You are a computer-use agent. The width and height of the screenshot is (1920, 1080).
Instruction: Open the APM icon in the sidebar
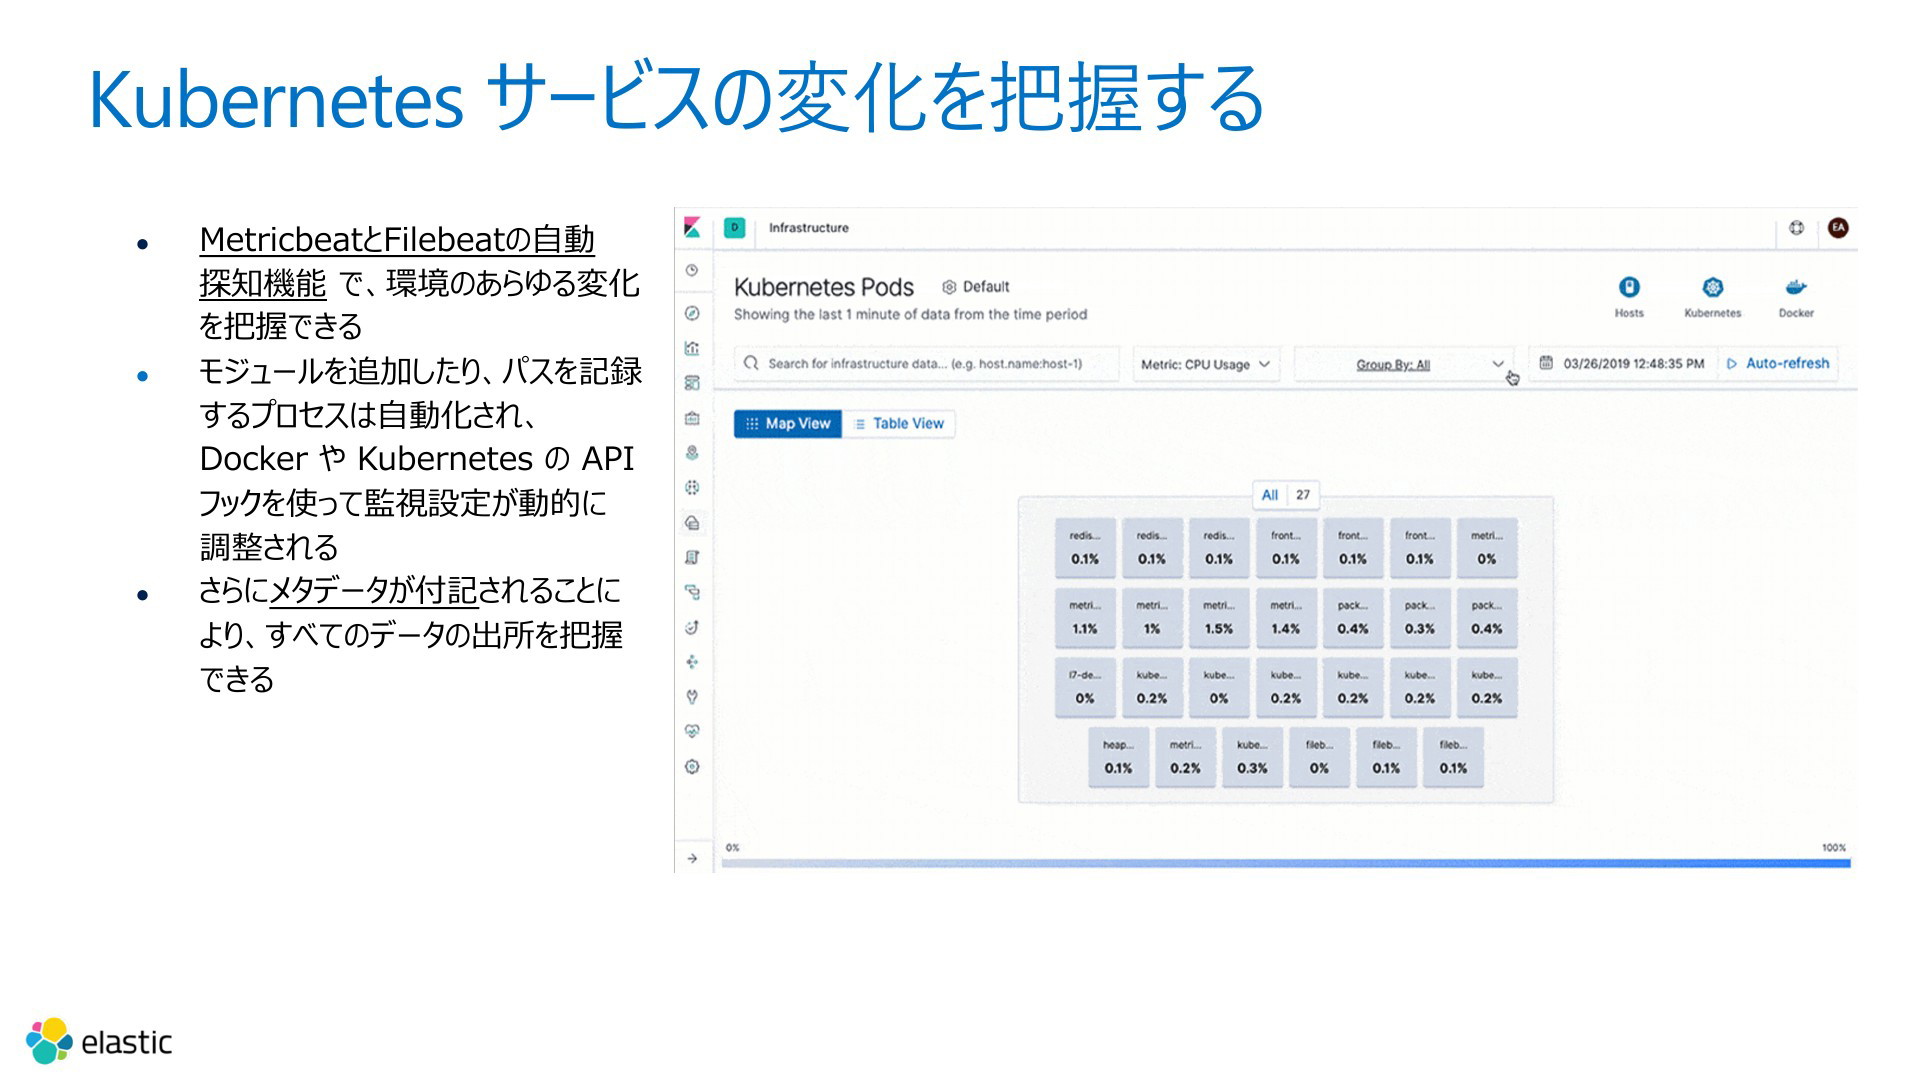[x=692, y=593]
